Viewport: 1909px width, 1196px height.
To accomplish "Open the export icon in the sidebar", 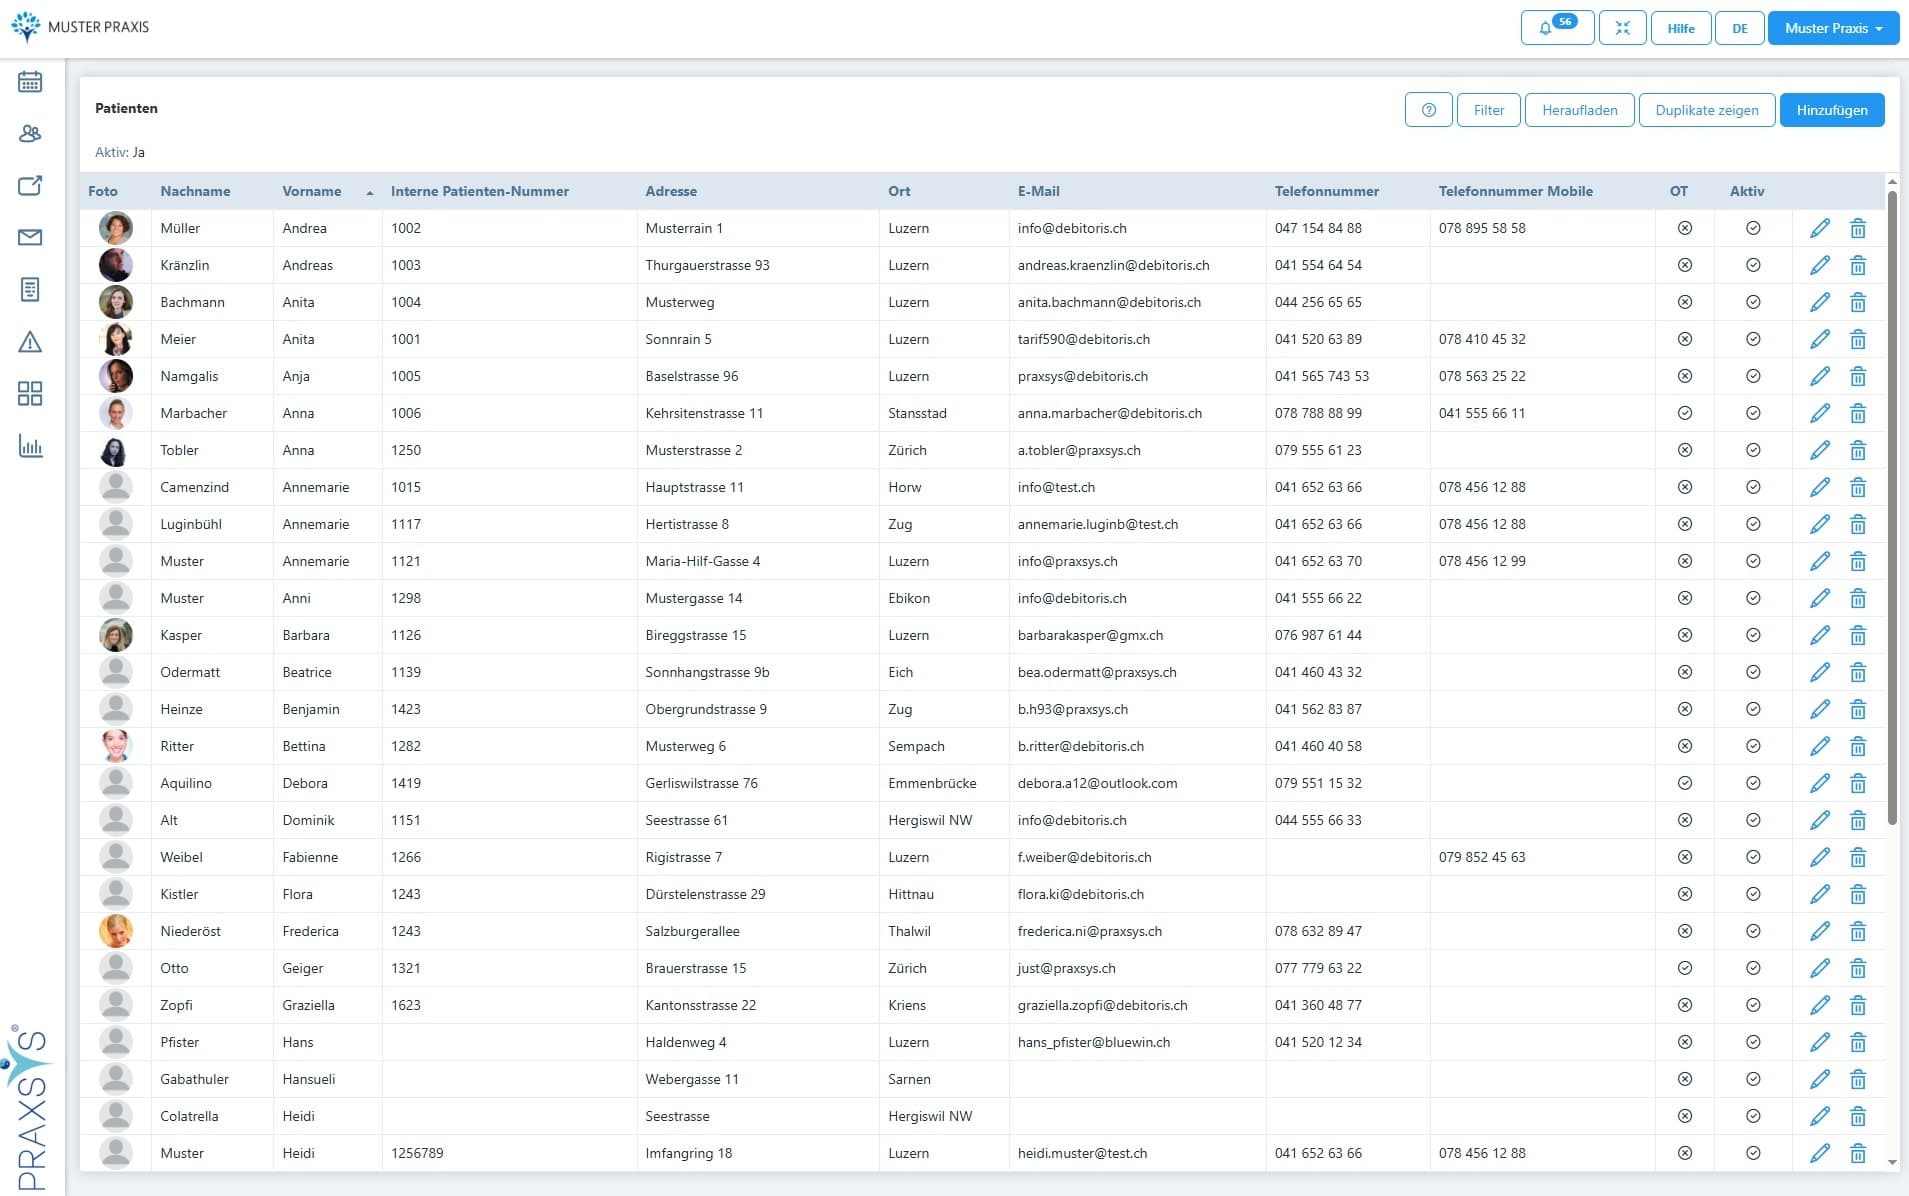I will tap(30, 186).
